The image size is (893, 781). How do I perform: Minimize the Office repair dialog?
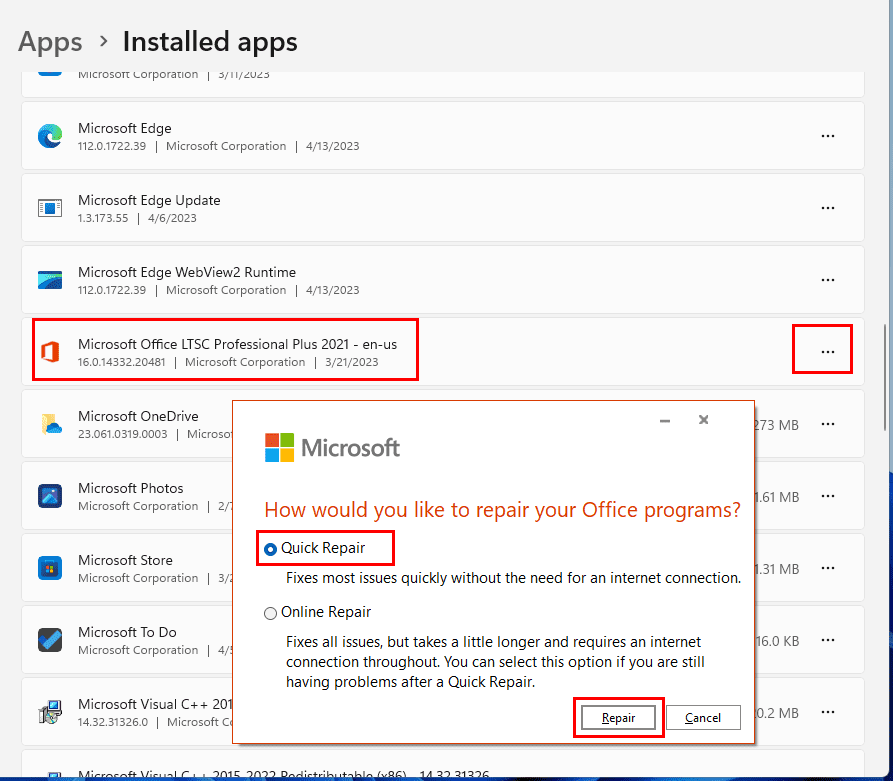click(x=665, y=420)
